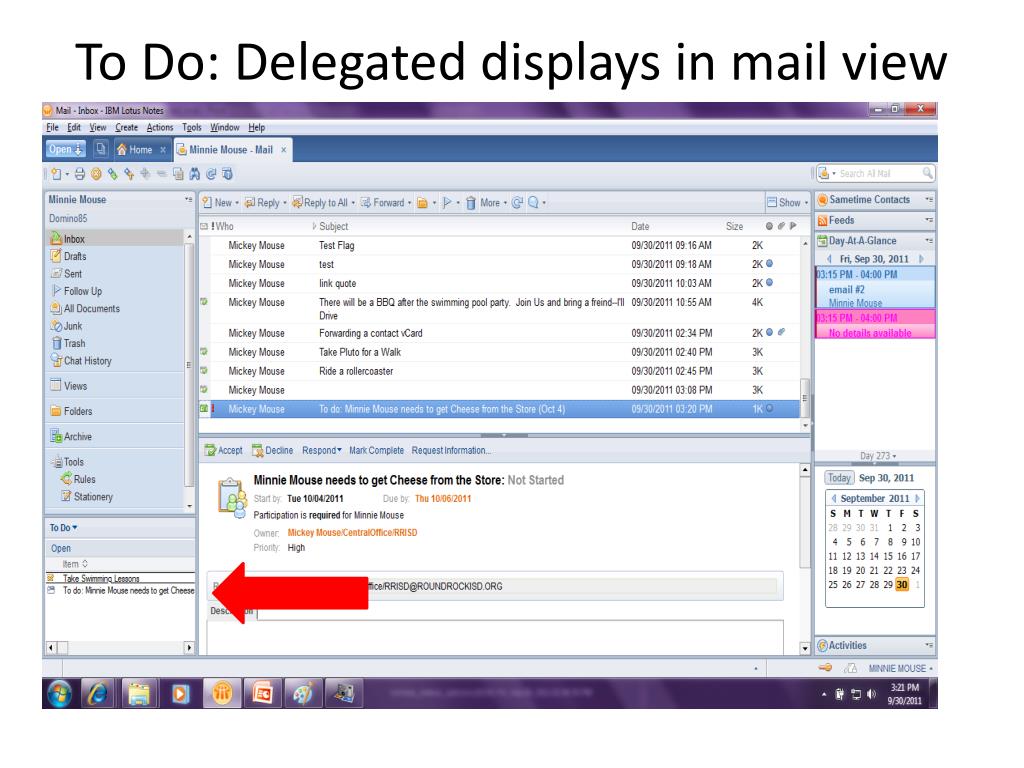Click the Activities panel icon

tap(823, 645)
